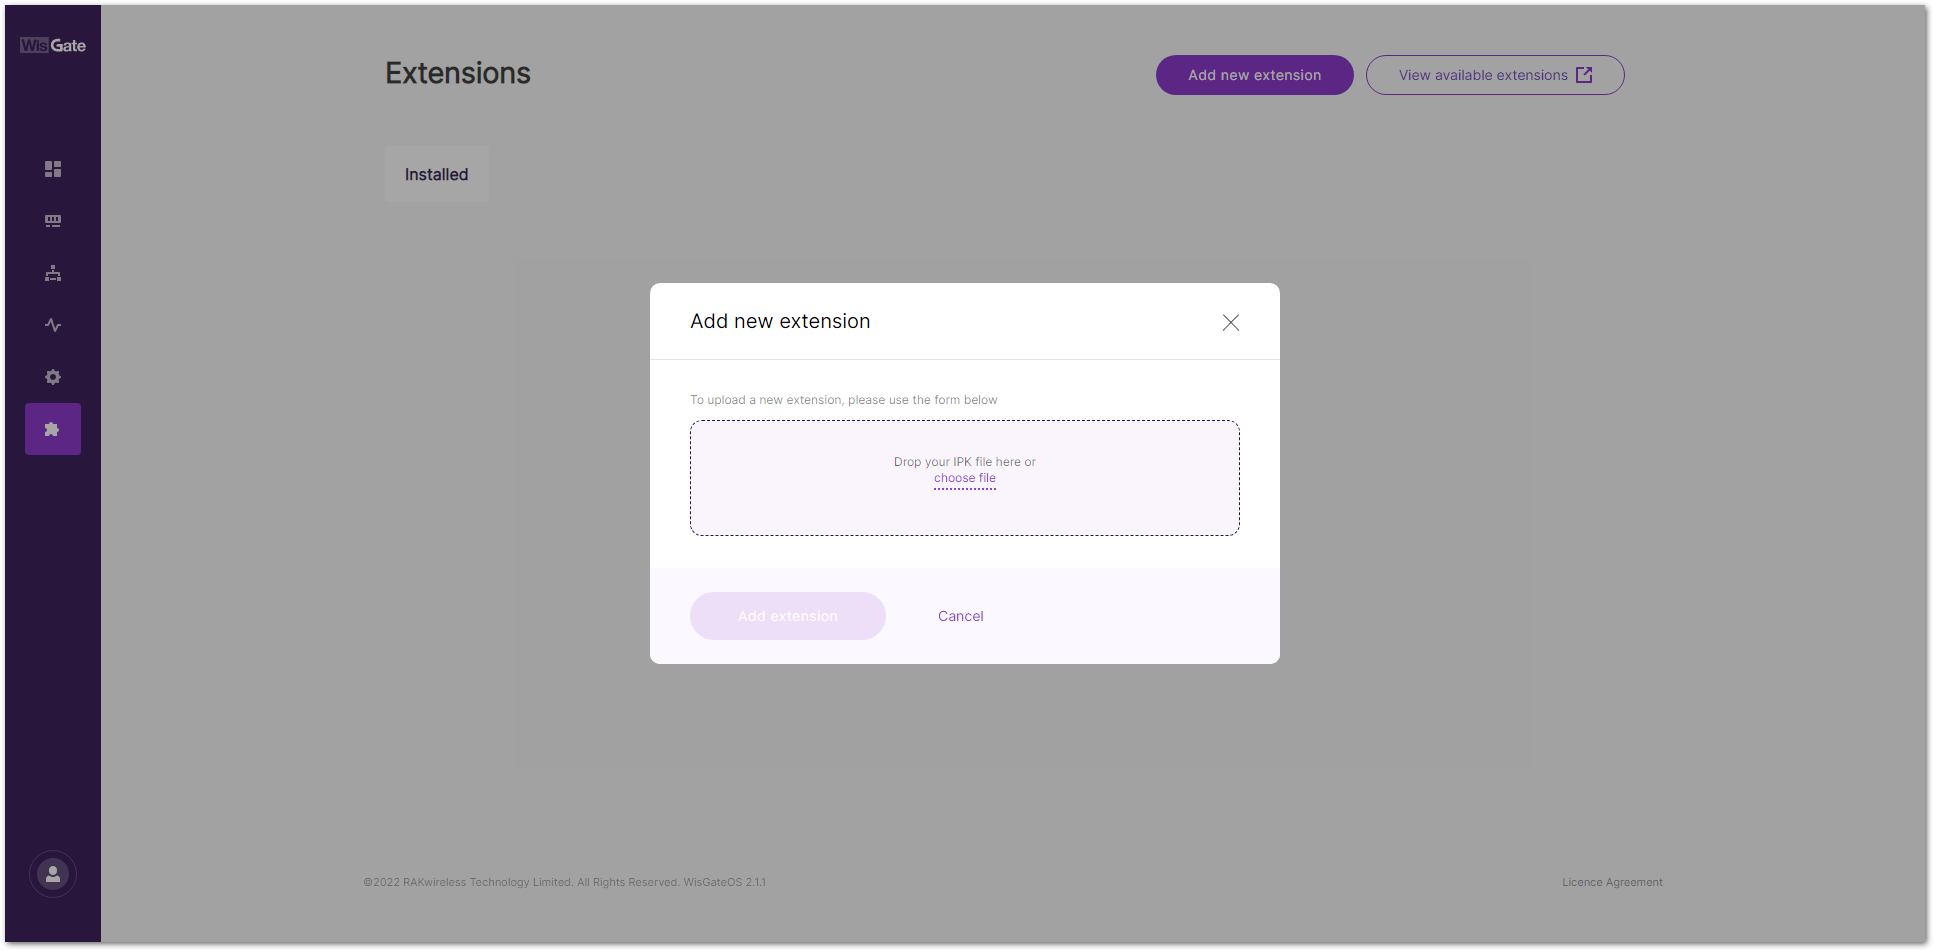
Task: Open the Diagnostics pulse icon
Action: point(53,325)
